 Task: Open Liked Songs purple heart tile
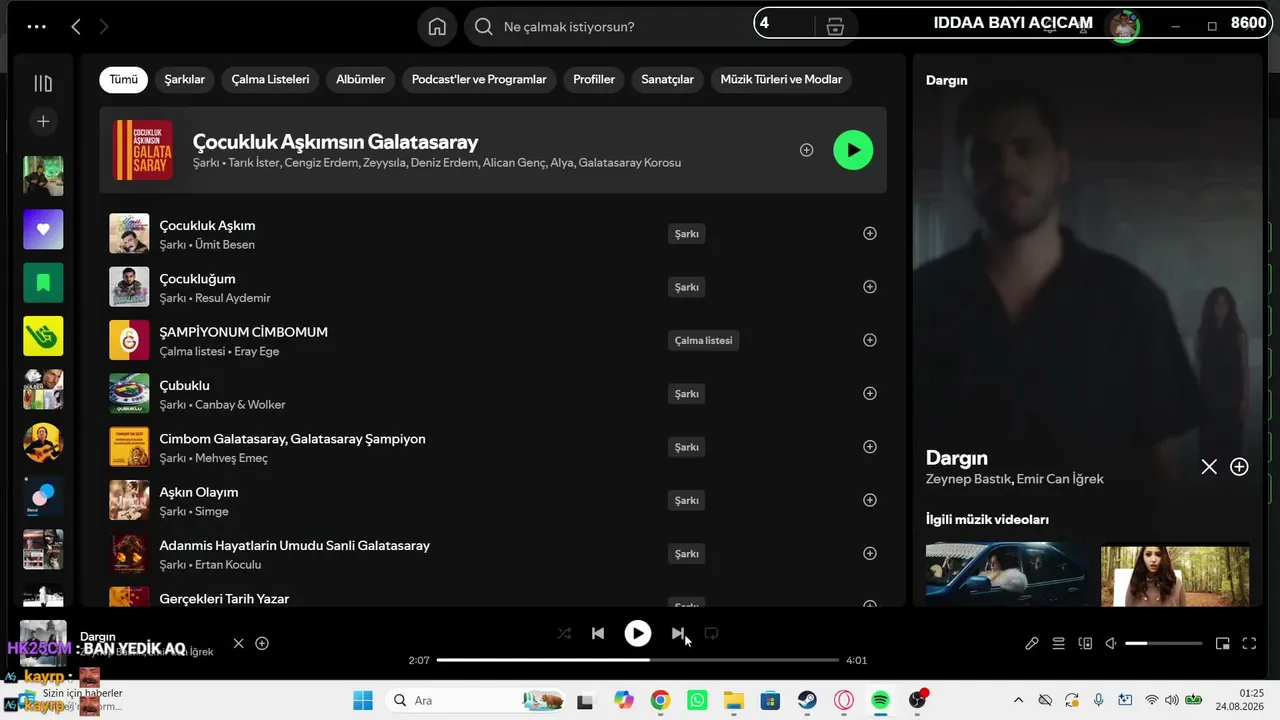(x=43, y=229)
